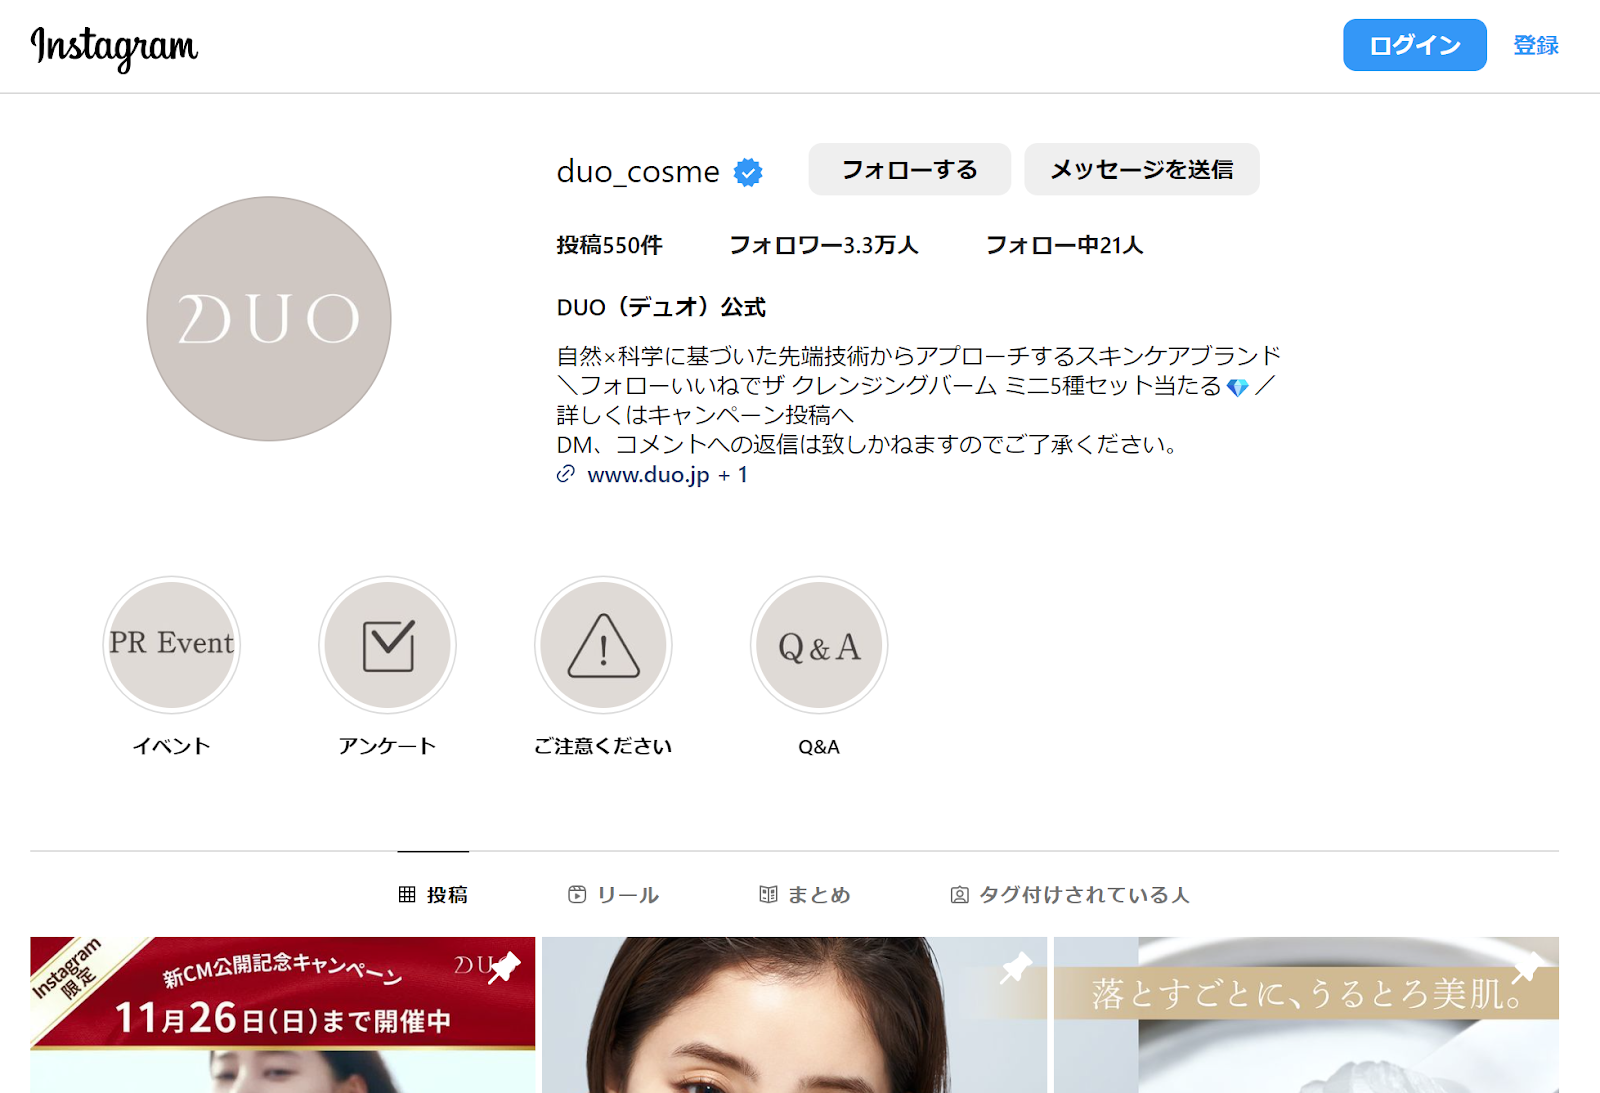Click the 投稿550件 post count
The height and width of the screenshot is (1093, 1600).
[610, 245]
